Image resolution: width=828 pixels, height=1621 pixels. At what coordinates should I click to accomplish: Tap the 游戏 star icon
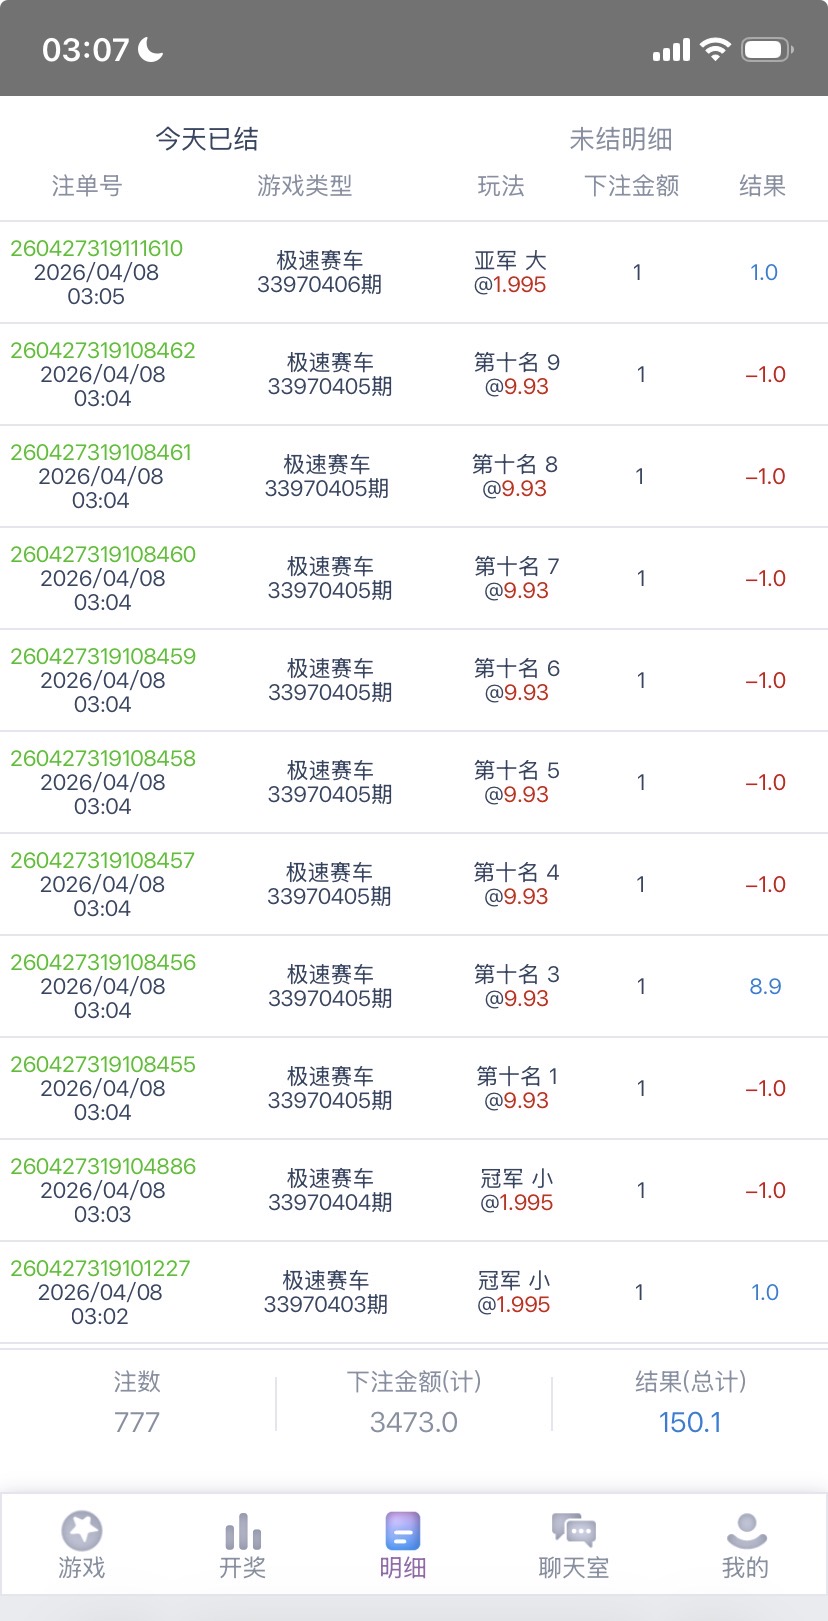[82, 1531]
